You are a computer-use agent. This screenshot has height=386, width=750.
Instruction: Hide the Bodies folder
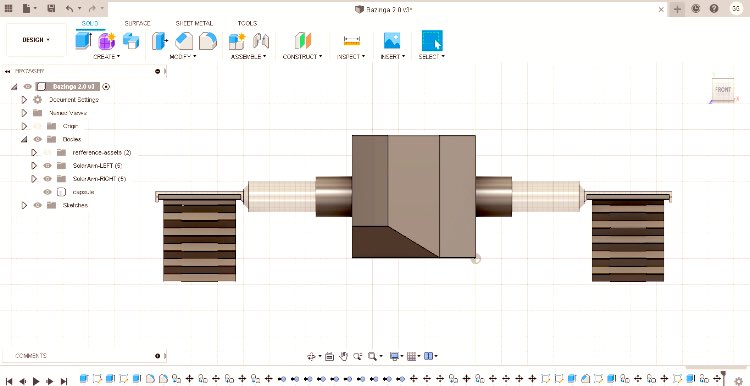(37, 139)
